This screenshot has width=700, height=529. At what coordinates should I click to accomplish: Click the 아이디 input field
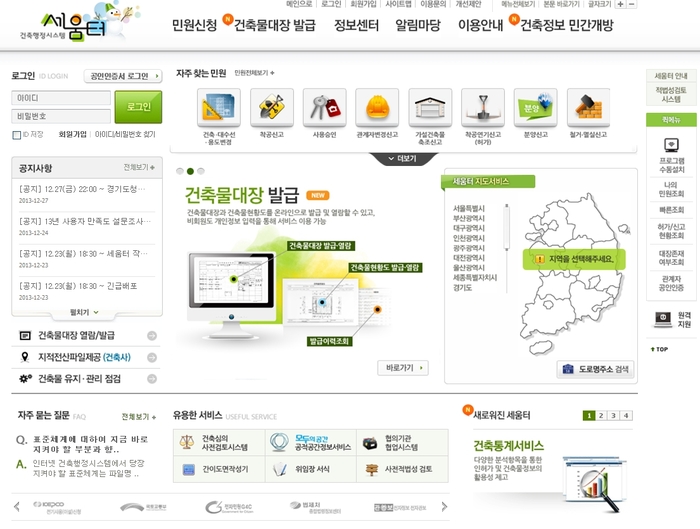click(60, 99)
